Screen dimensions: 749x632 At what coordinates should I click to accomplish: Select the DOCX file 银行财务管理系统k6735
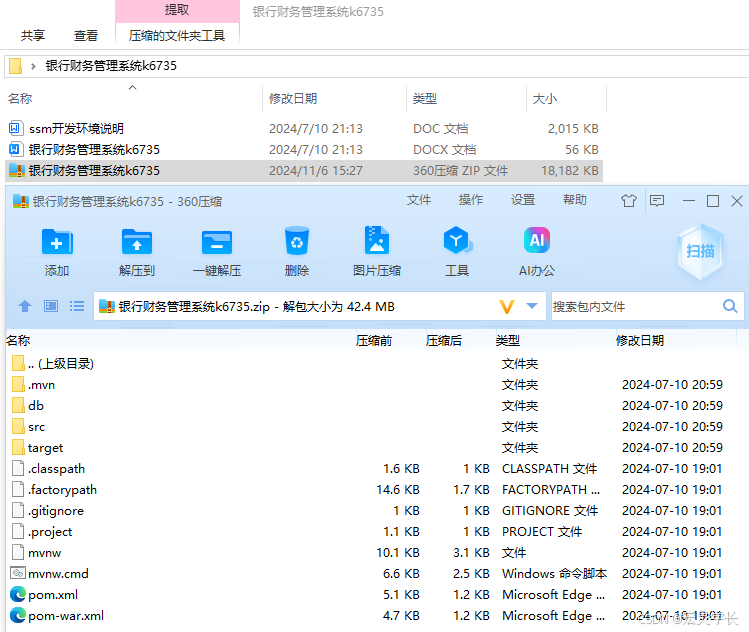tap(94, 150)
